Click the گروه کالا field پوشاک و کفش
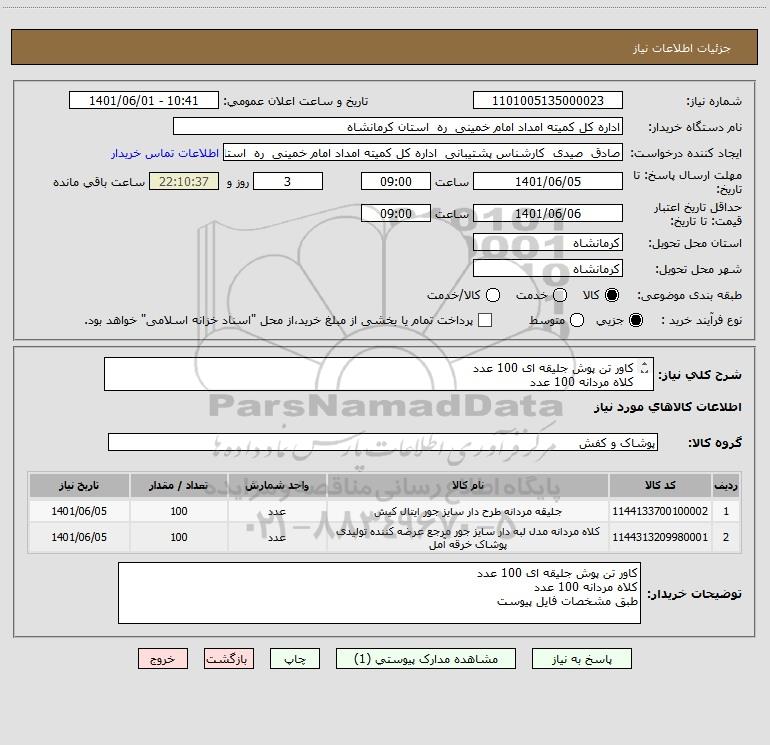 pos(383,442)
